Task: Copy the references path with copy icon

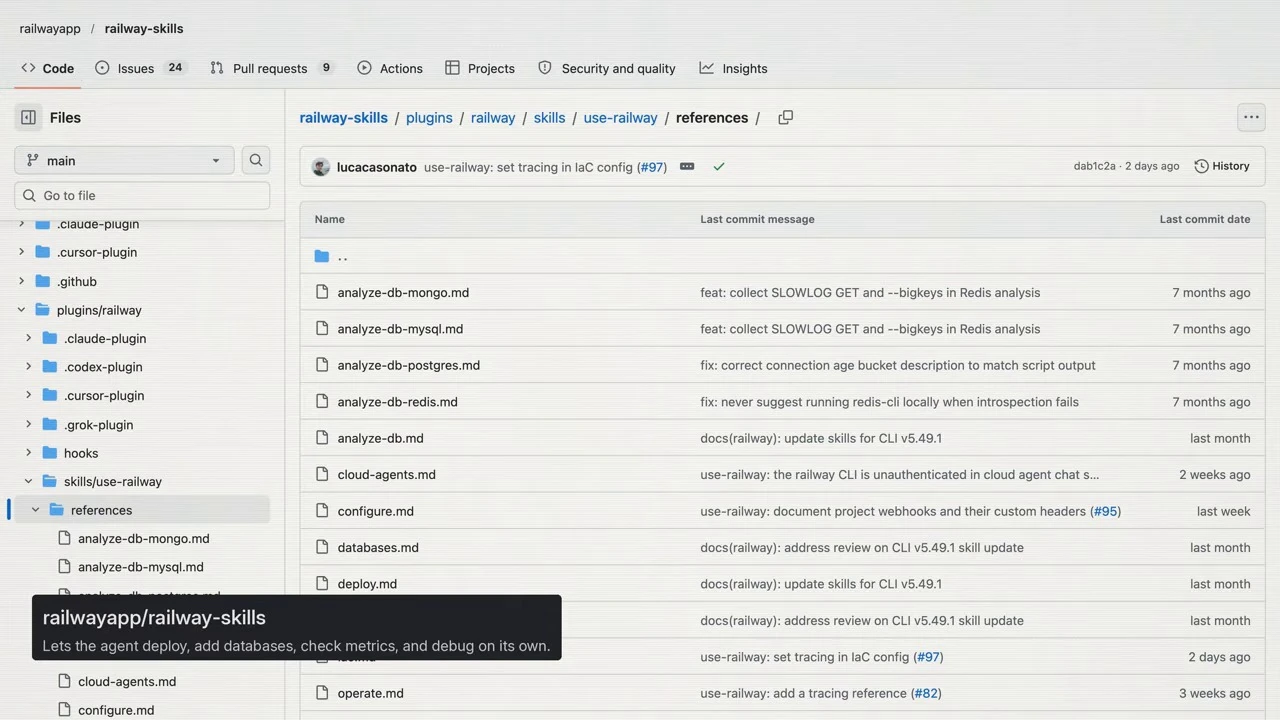Action: point(786,117)
